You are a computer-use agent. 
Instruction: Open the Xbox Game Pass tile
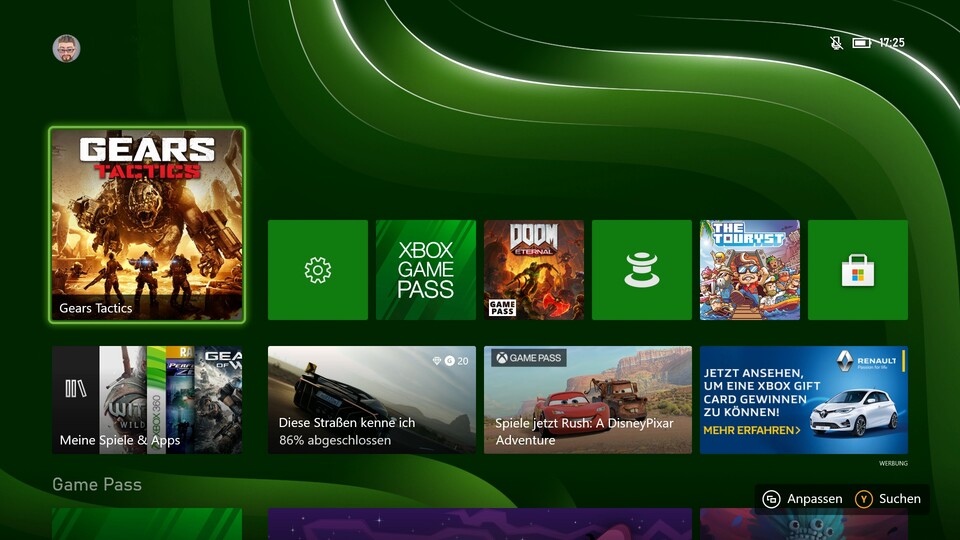click(426, 270)
